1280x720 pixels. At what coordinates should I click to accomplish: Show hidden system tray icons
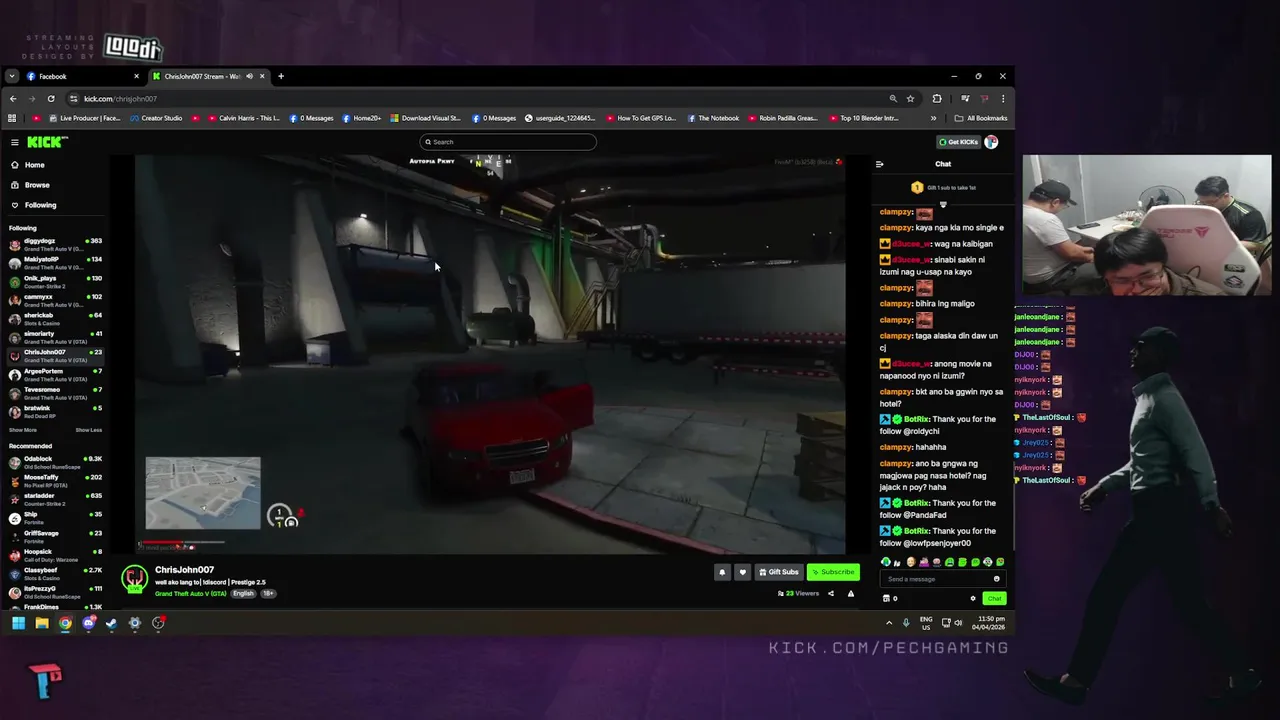pyautogui.click(x=889, y=623)
